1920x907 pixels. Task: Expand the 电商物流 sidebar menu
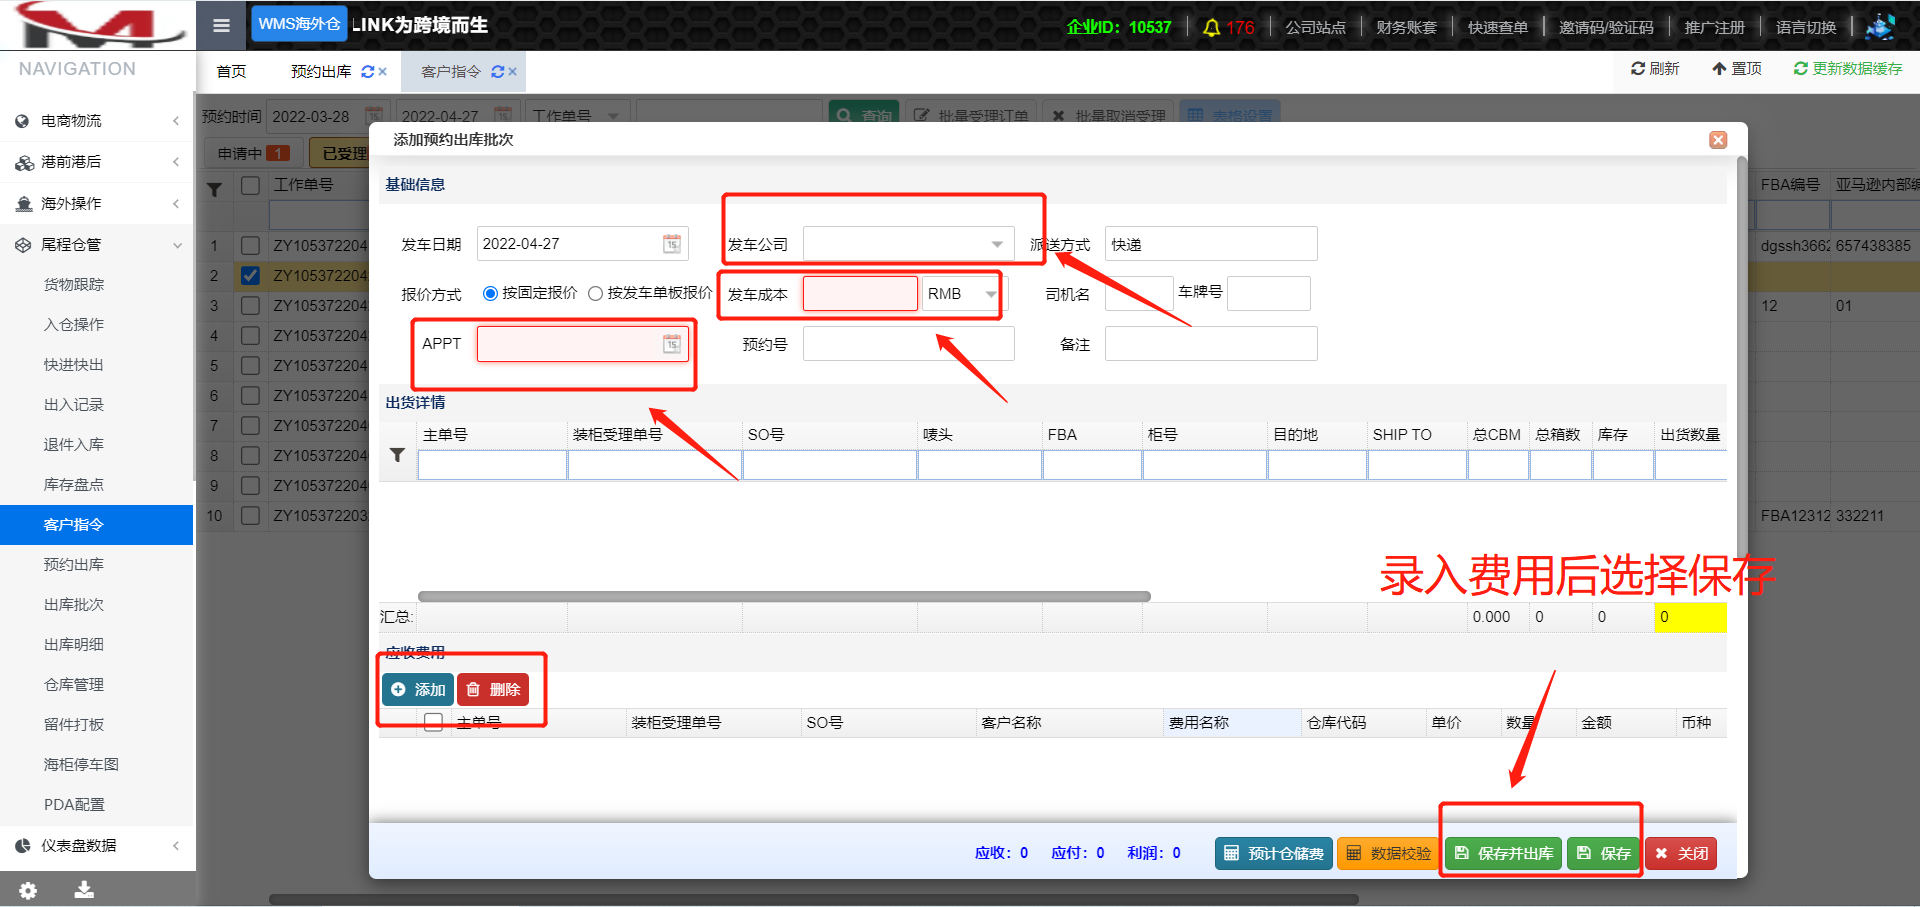click(96, 121)
